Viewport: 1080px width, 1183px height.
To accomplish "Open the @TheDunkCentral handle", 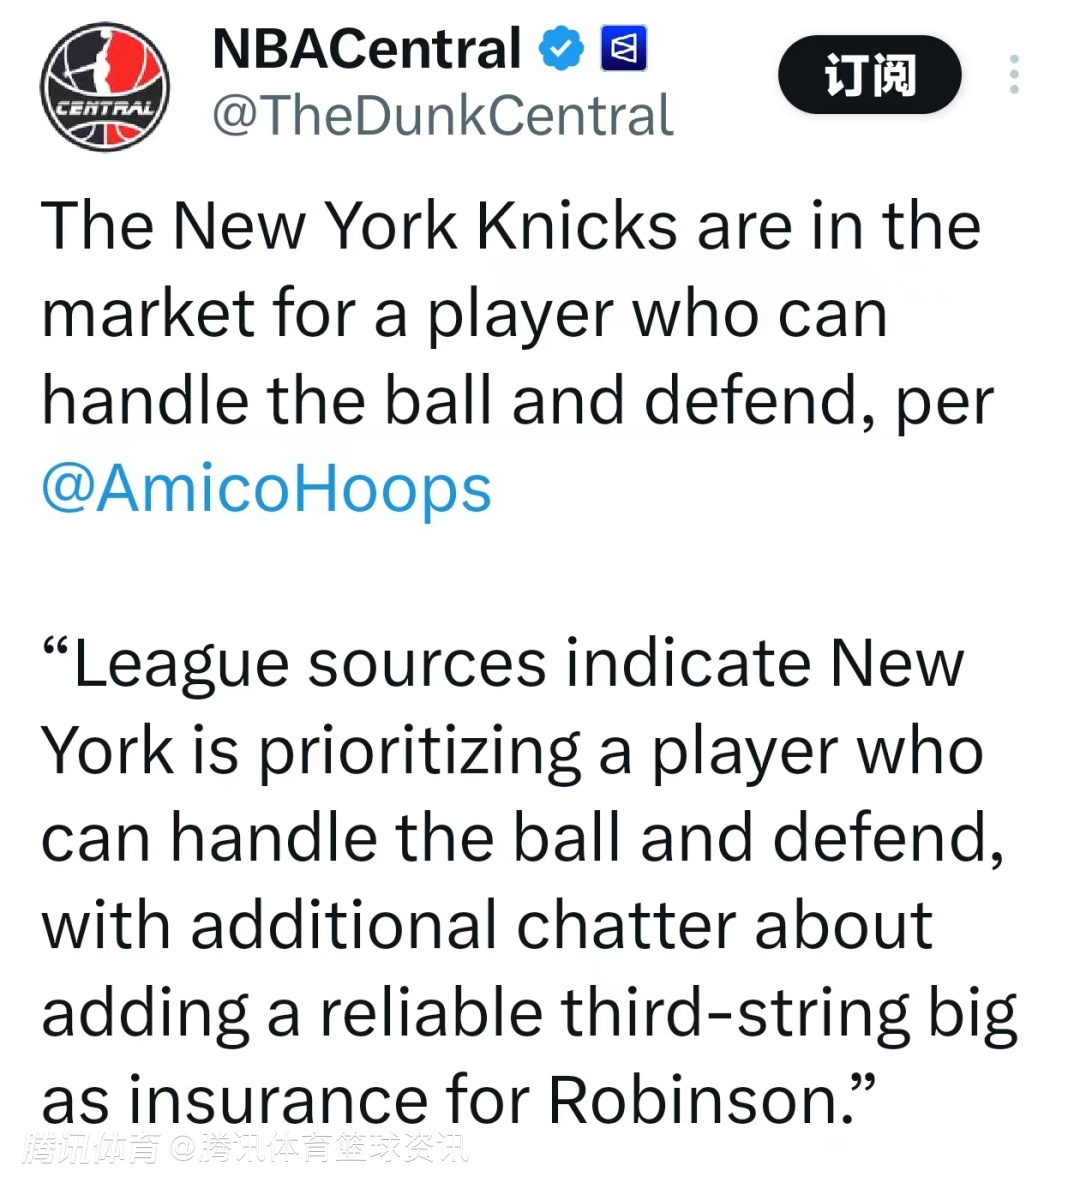I will (x=442, y=116).
